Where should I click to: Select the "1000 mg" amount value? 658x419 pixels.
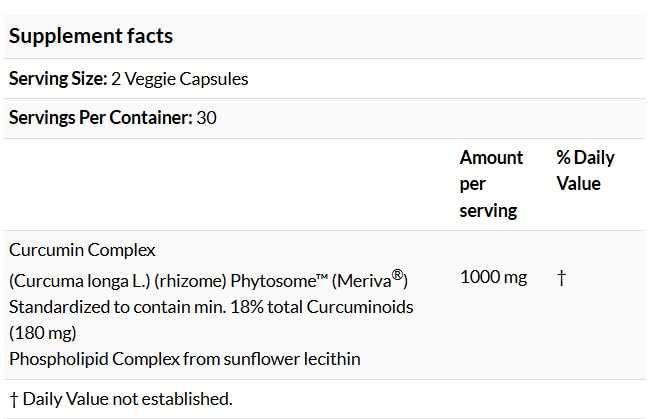click(x=493, y=277)
